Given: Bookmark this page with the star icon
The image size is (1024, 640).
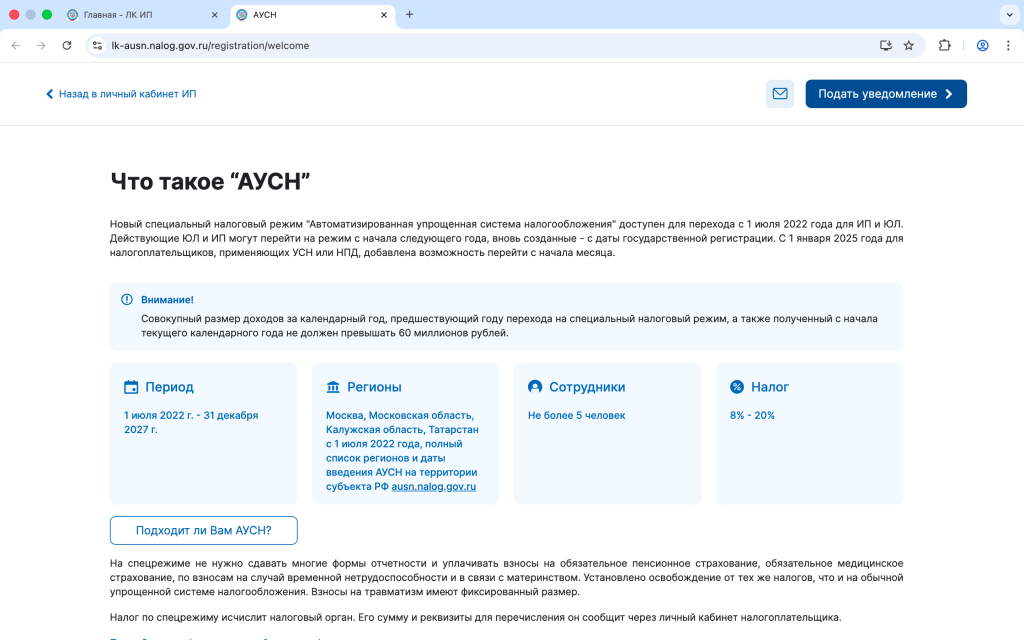Looking at the screenshot, I should pyautogui.click(x=909, y=45).
